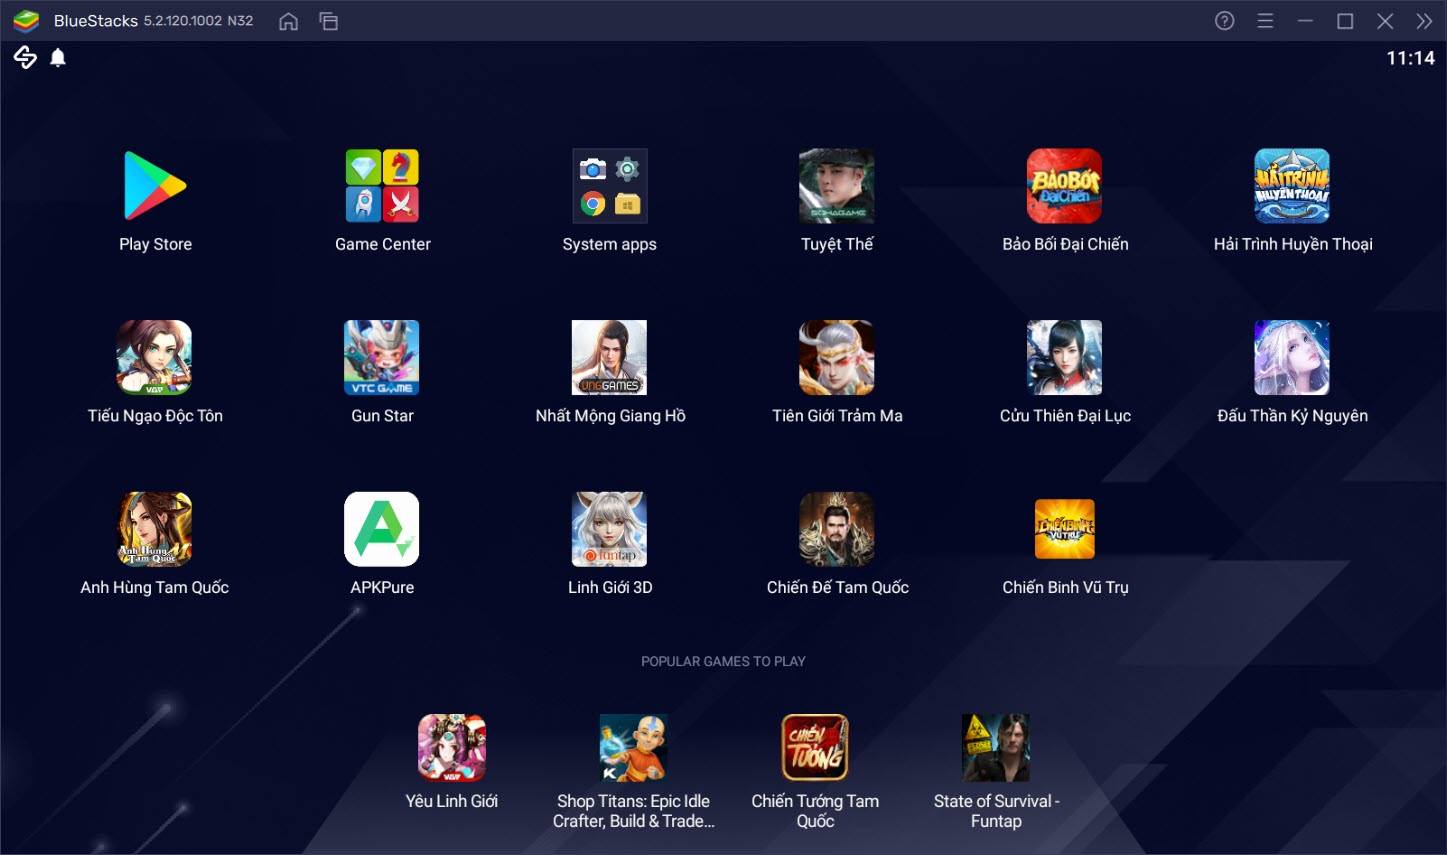Open the BlueStacks help icon

point(1224,21)
